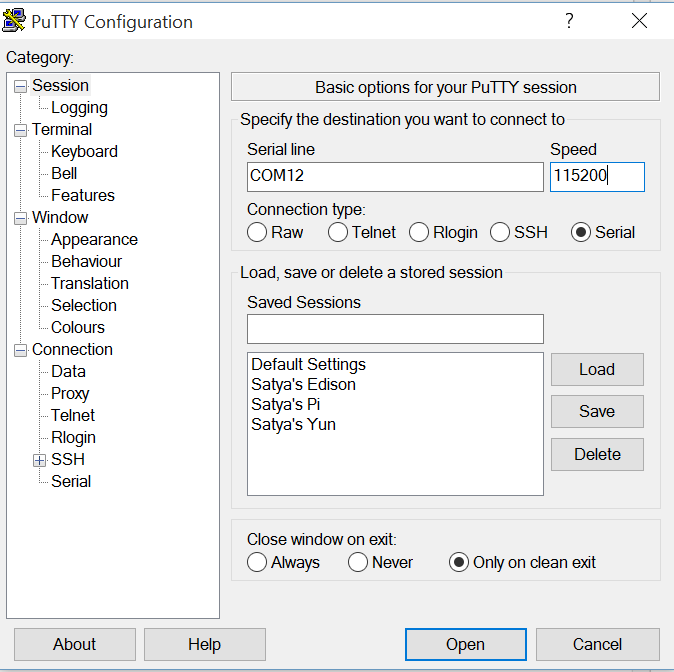
Task: Open the Session category
Action: [61, 86]
